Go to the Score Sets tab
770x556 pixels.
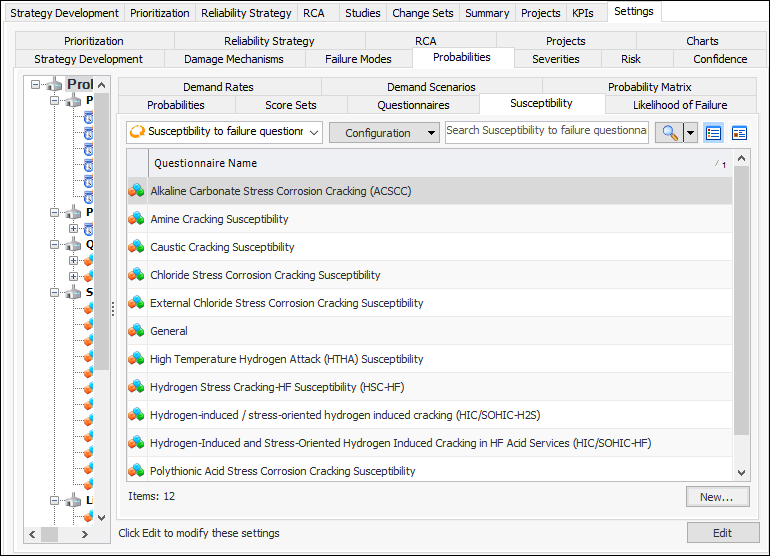point(290,105)
